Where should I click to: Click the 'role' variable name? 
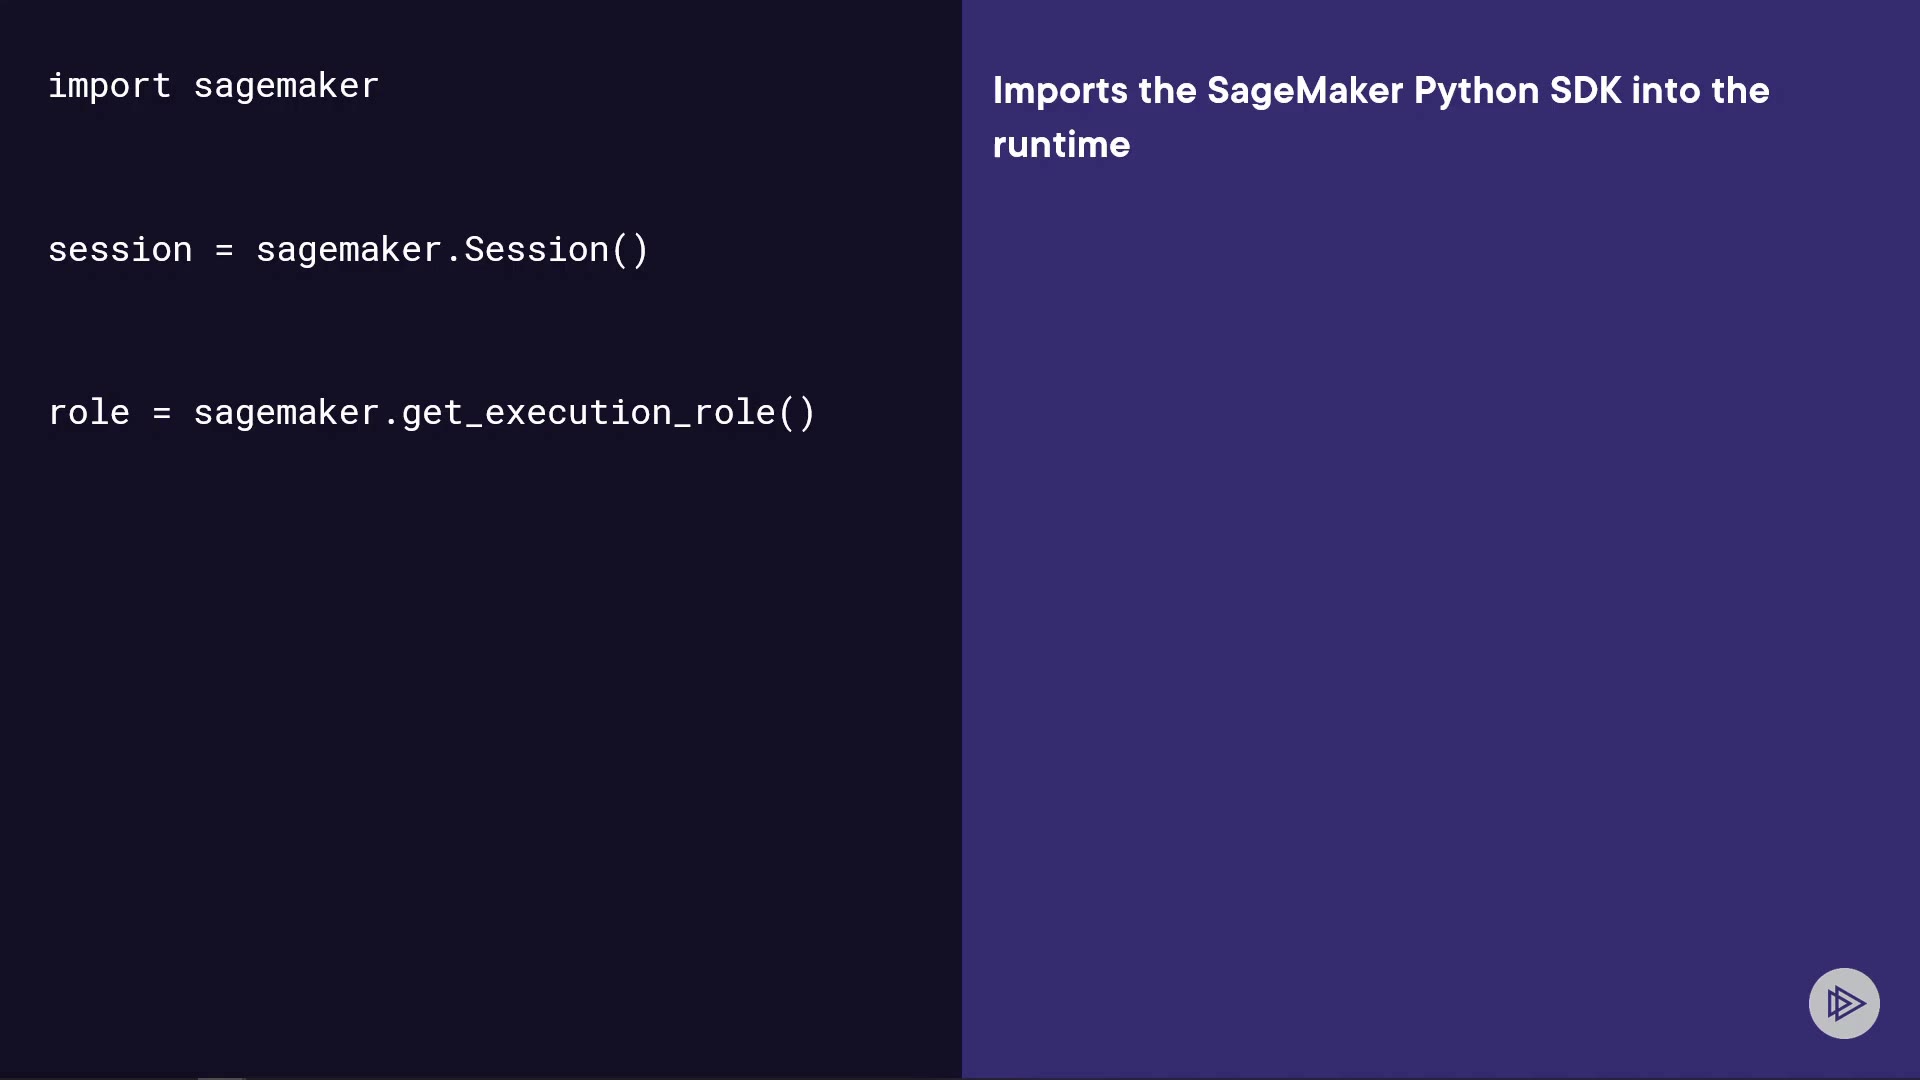point(89,413)
